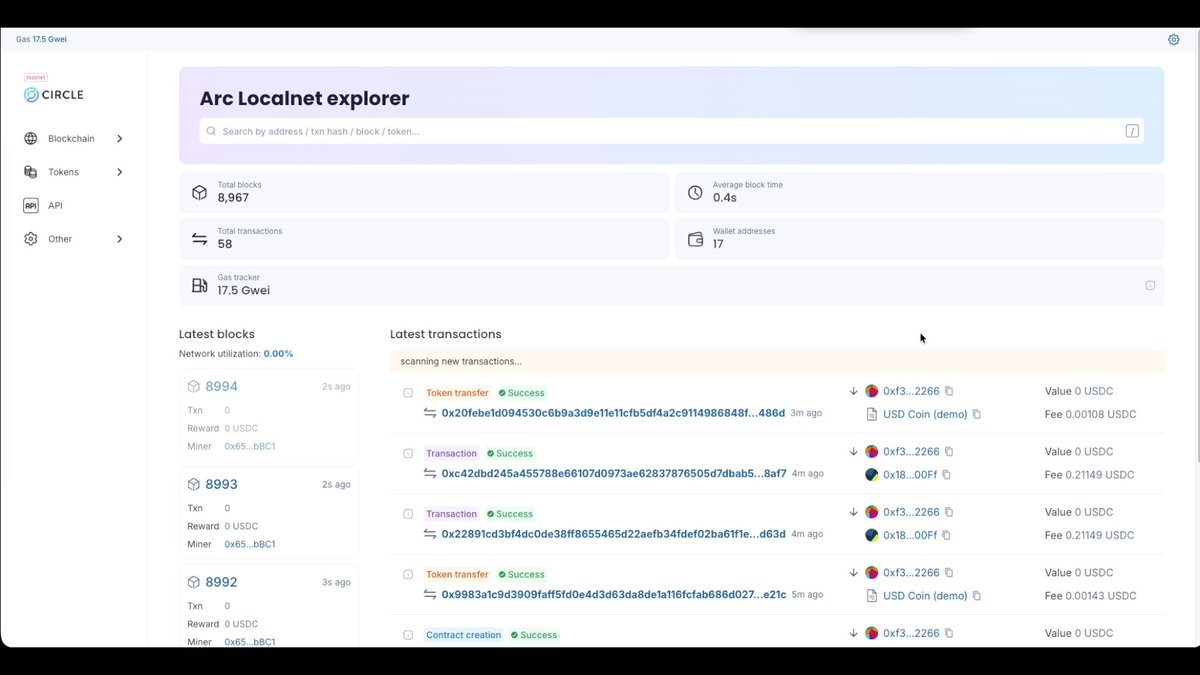Screen dimensions: 1200x675
Task: Expand the Blockchain sidebar menu chevron
Action: click(120, 139)
